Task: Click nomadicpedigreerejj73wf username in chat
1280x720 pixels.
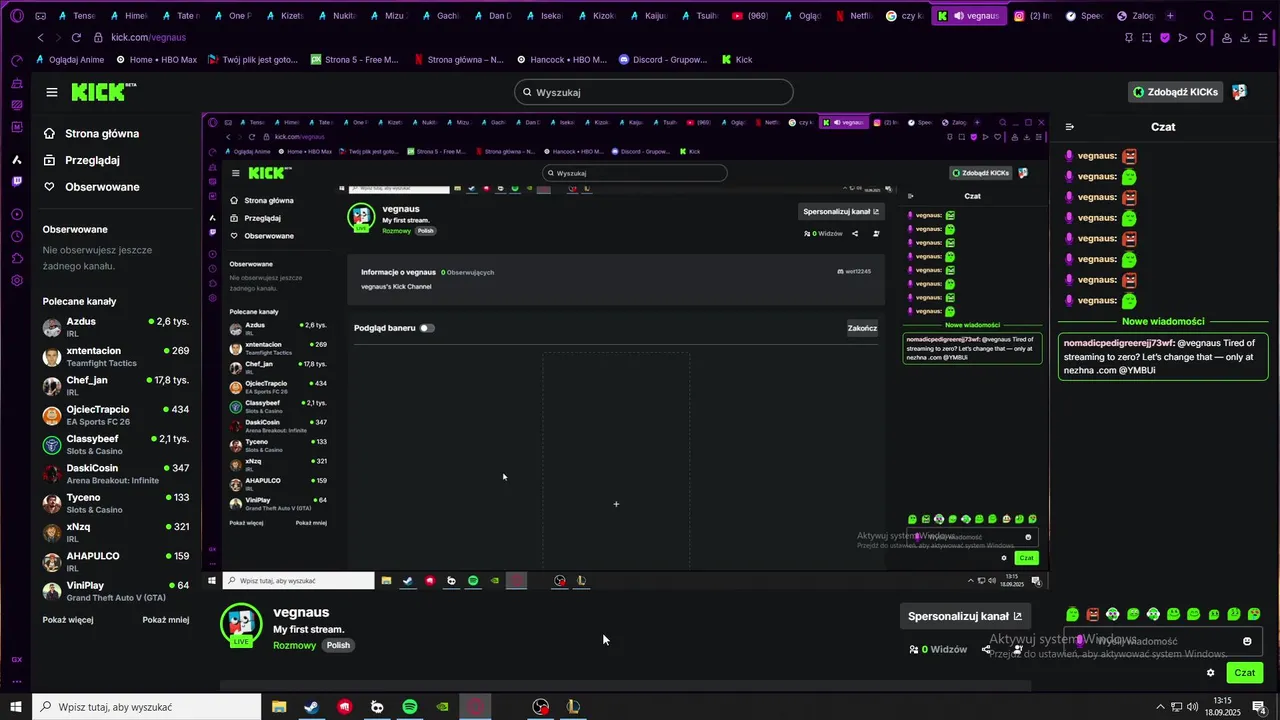Action: (1119, 343)
